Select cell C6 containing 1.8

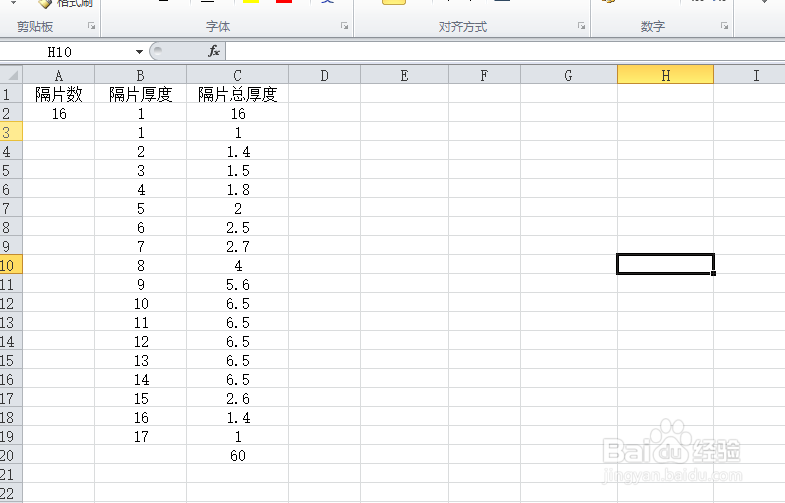pyautogui.click(x=238, y=189)
